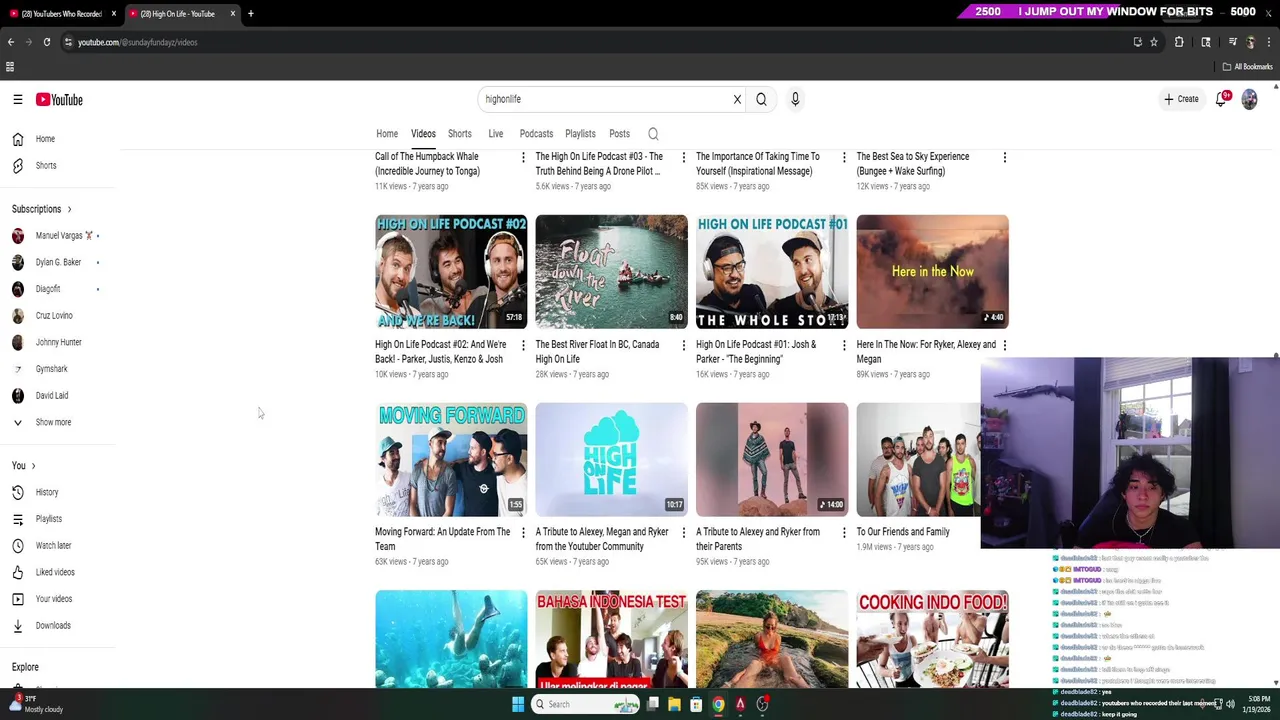Open 'To Our Friends and Family' title
This screenshot has width=1280, height=720.
[x=903, y=532]
